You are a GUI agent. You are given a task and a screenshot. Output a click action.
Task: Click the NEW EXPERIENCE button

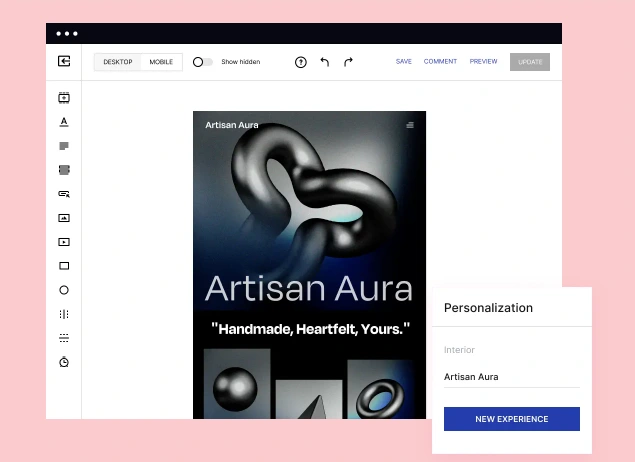coord(511,419)
